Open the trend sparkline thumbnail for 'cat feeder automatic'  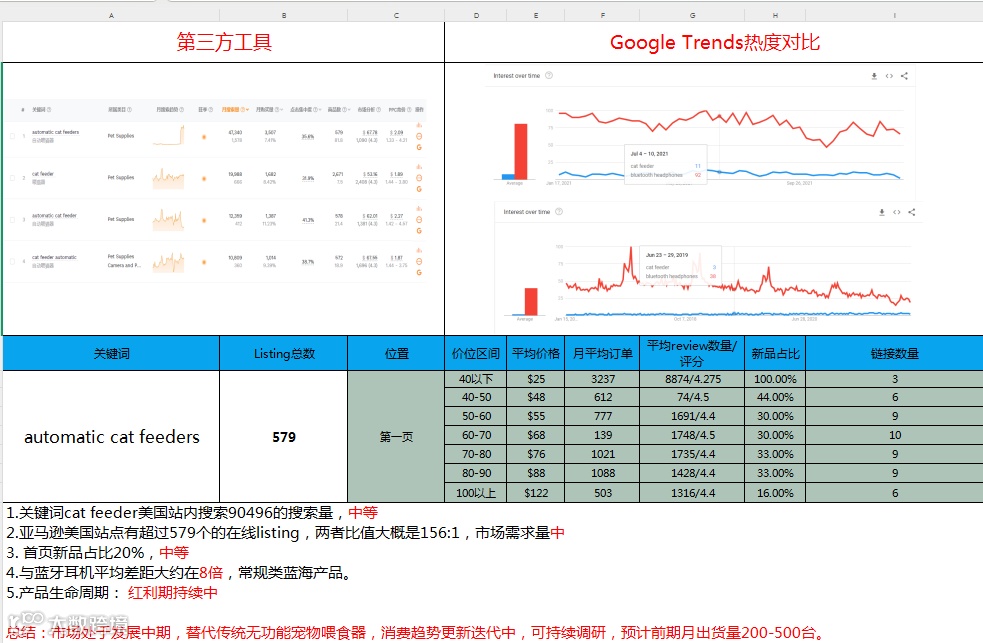[x=169, y=262]
